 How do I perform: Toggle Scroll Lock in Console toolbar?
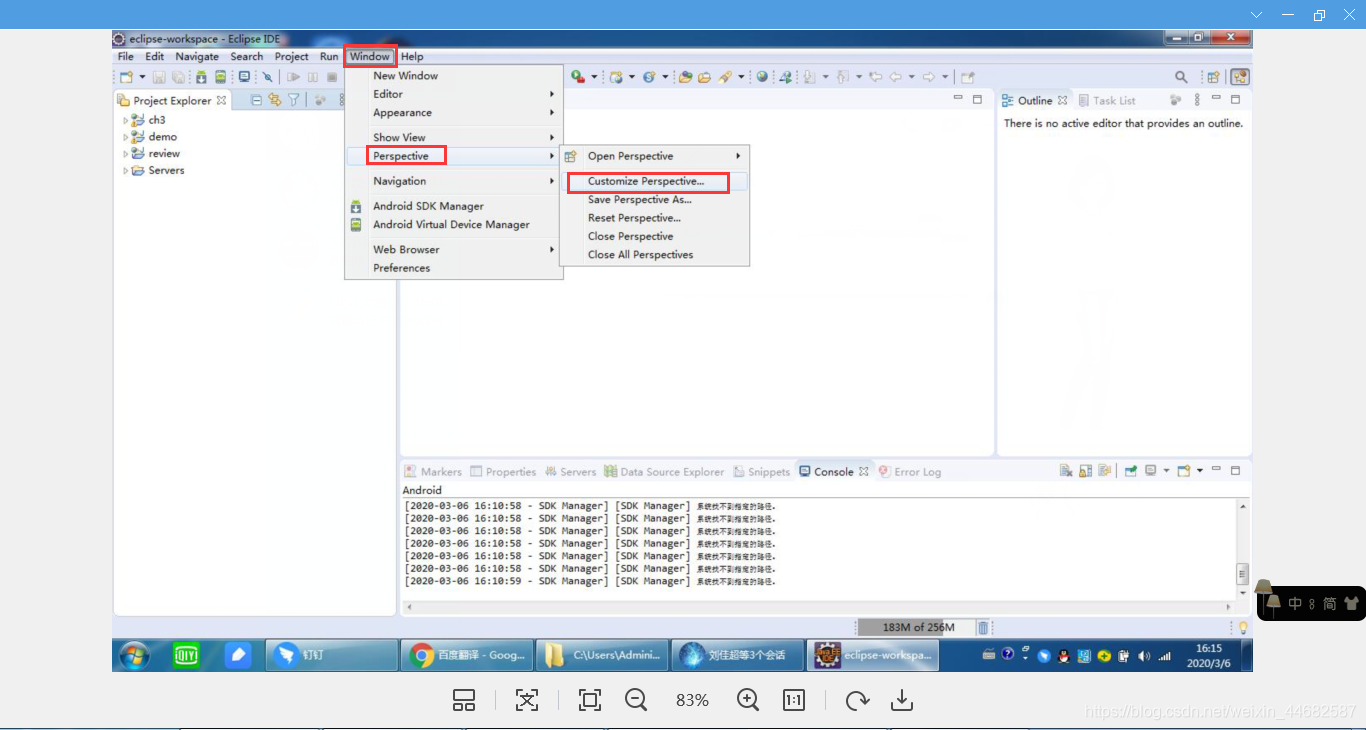coord(1085,471)
